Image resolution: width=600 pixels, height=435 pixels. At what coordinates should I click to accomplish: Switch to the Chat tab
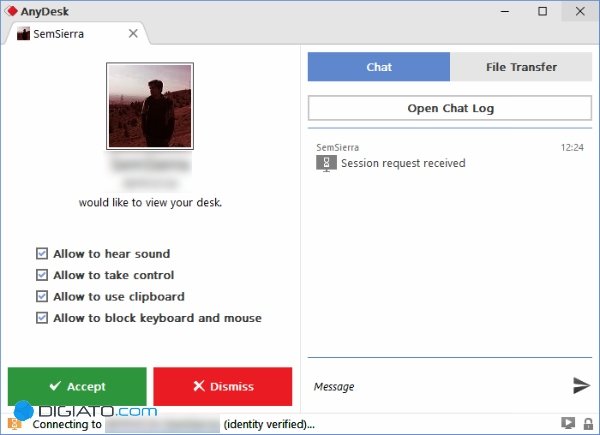(x=379, y=67)
